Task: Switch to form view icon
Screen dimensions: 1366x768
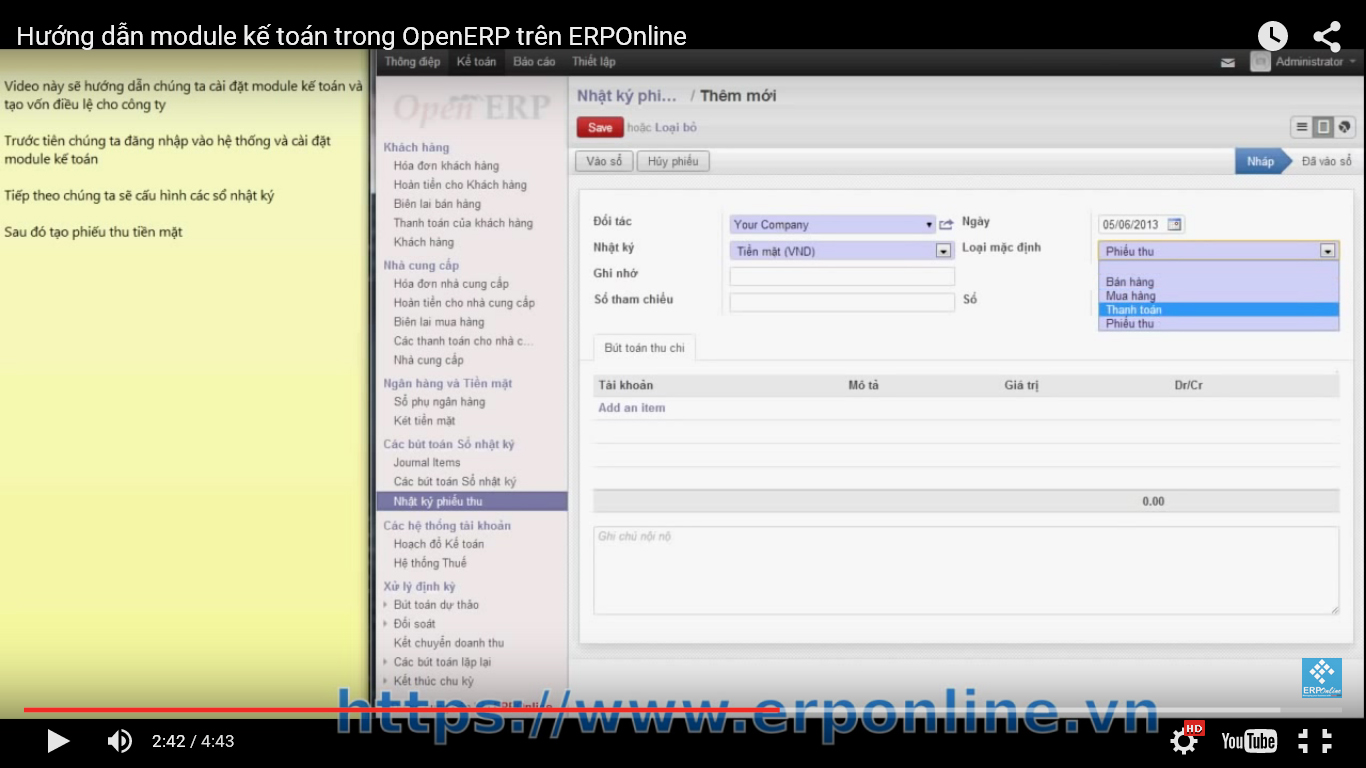Action: click(1323, 127)
